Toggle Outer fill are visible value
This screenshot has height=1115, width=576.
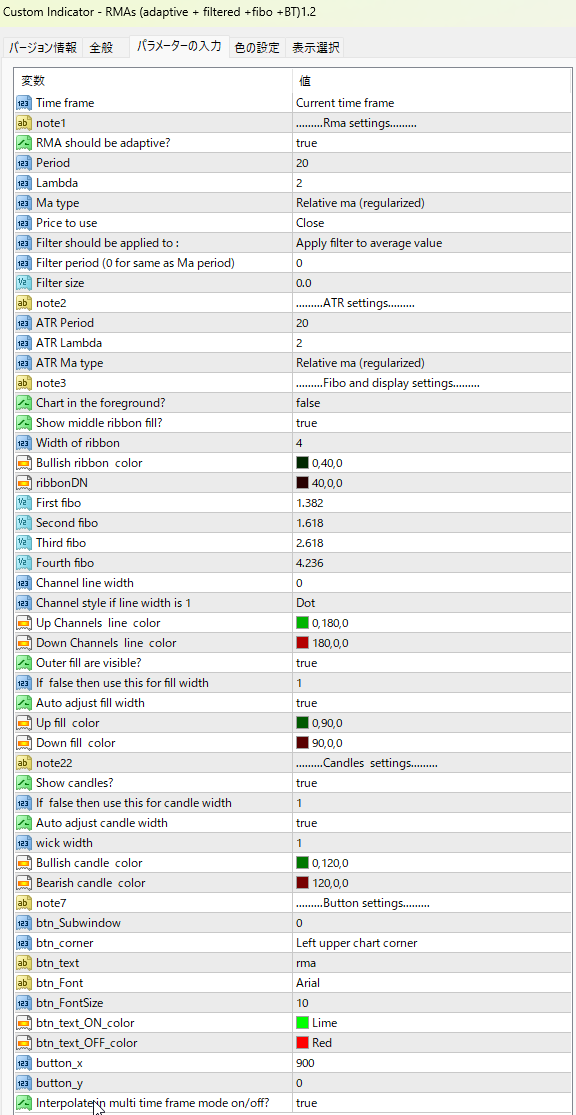(432, 663)
